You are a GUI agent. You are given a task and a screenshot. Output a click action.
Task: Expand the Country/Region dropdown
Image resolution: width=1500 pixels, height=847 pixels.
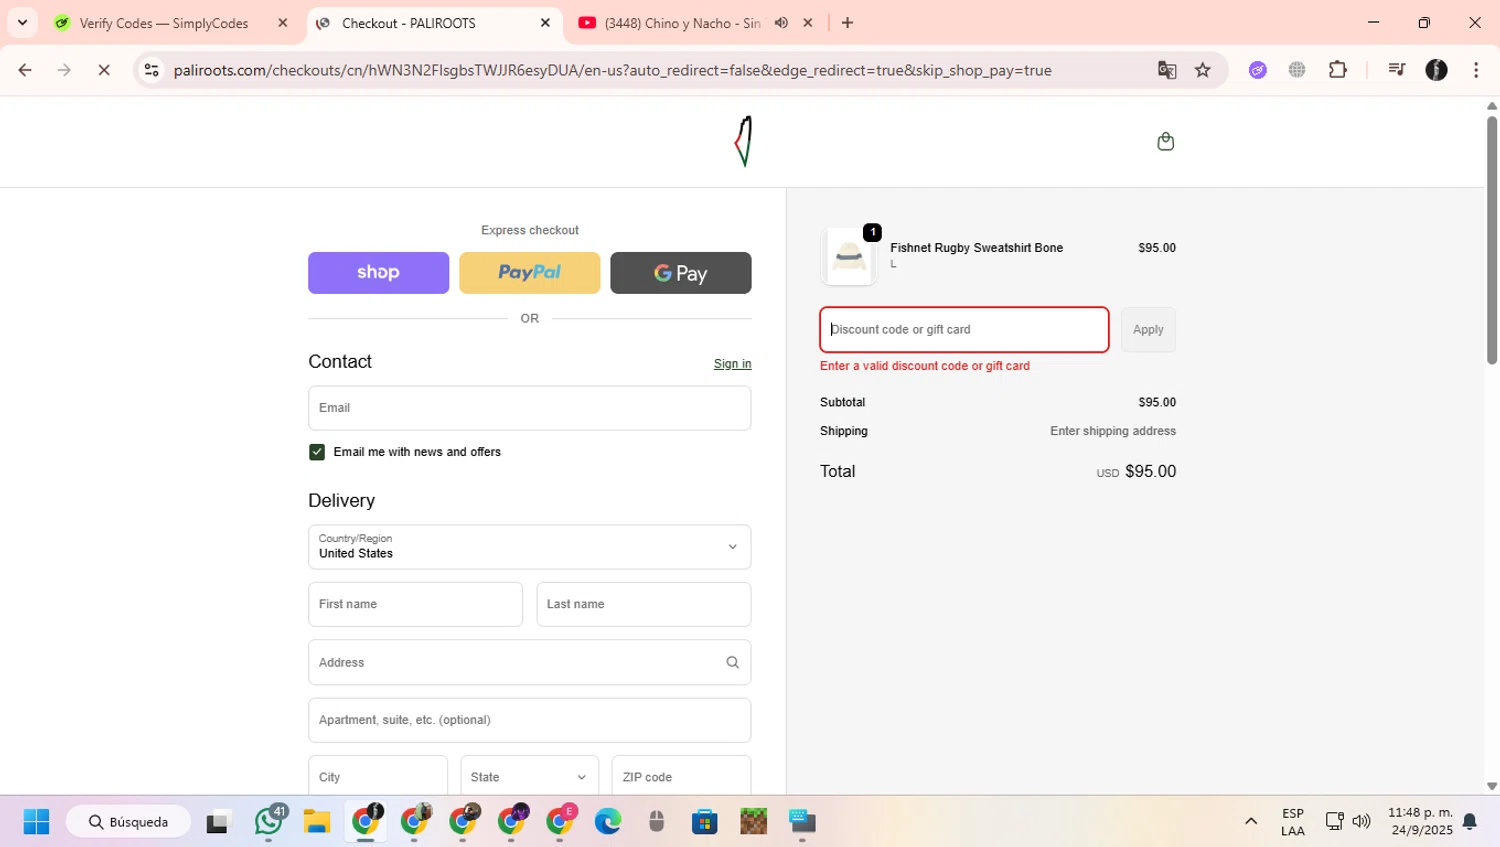(530, 547)
